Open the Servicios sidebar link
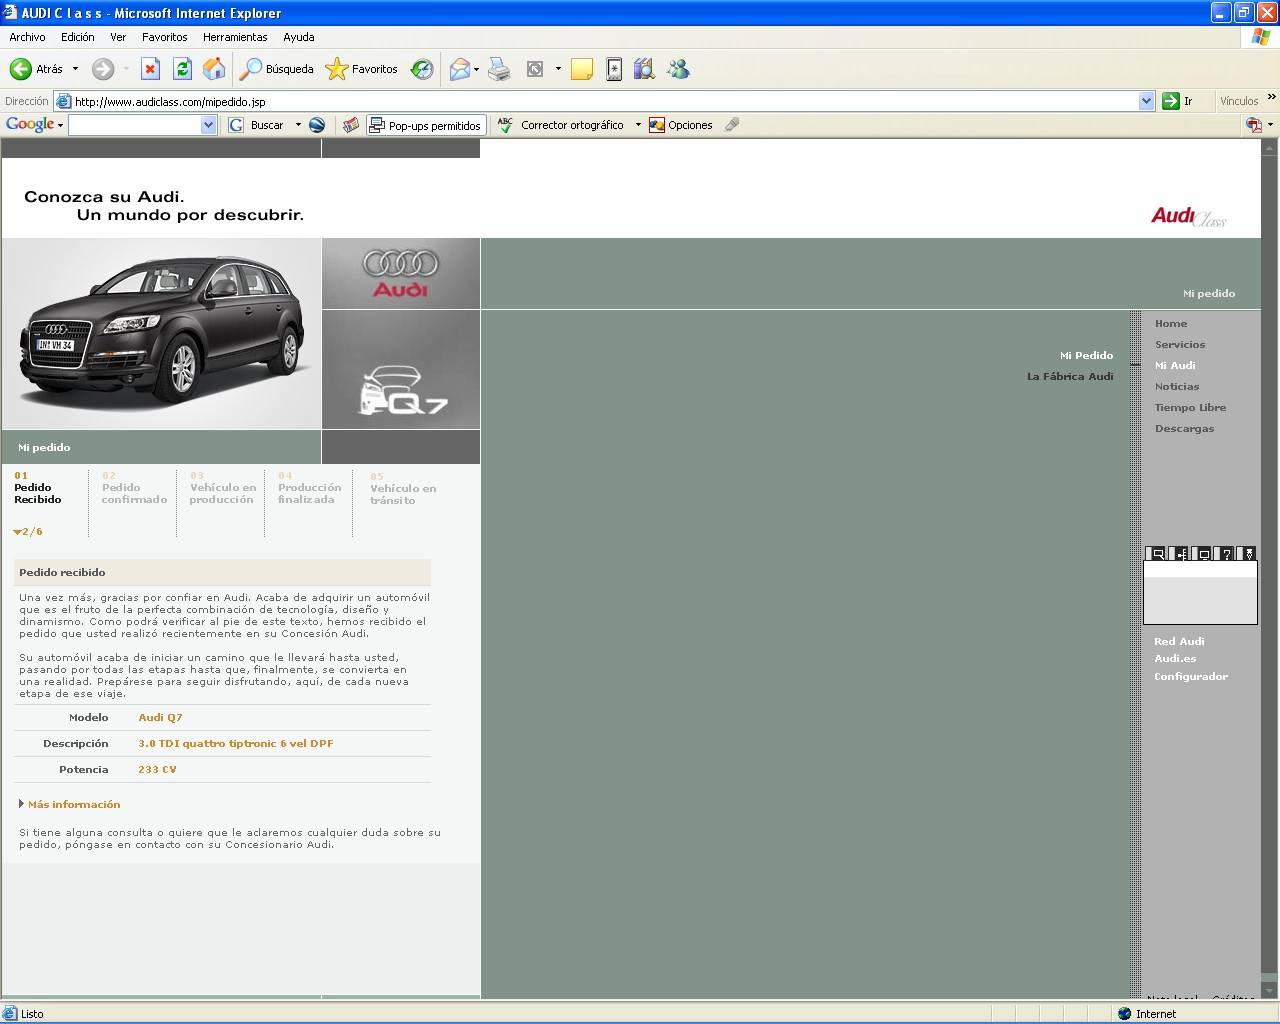Viewport: 1280px width, 1024px height. tap(1180, 345)
